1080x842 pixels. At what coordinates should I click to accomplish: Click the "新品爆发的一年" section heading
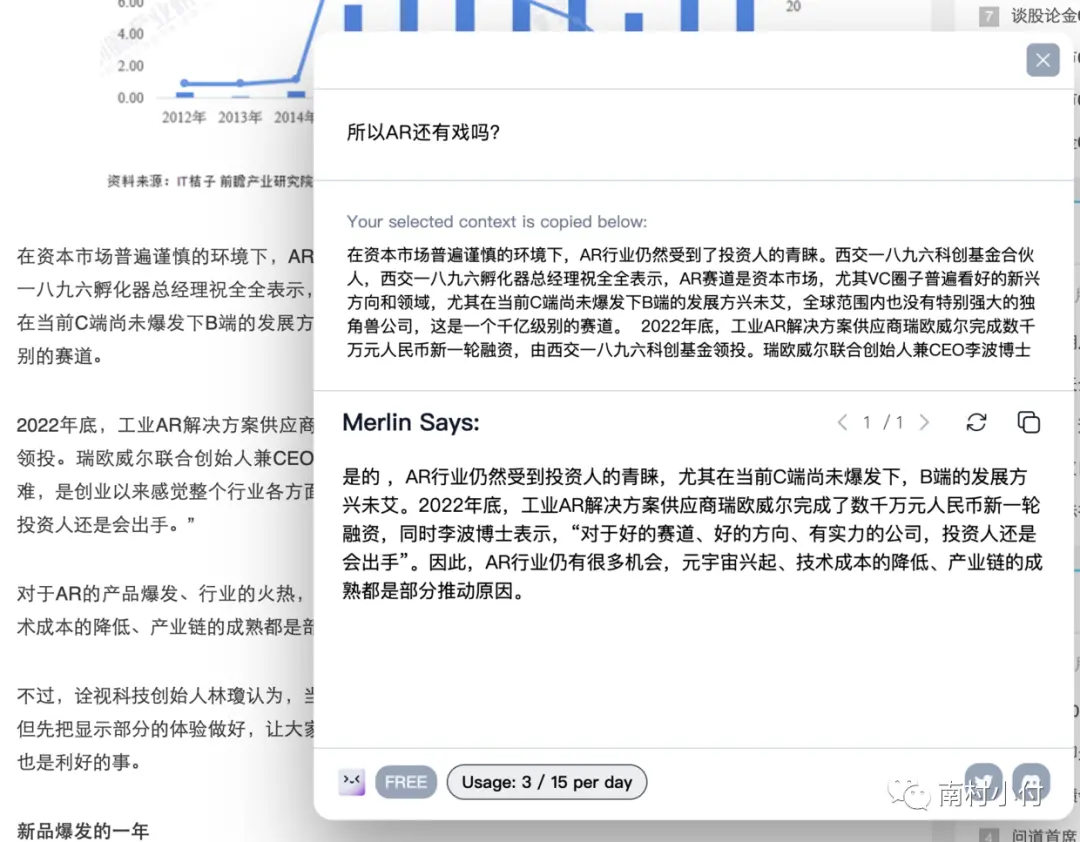click(83, 830)
